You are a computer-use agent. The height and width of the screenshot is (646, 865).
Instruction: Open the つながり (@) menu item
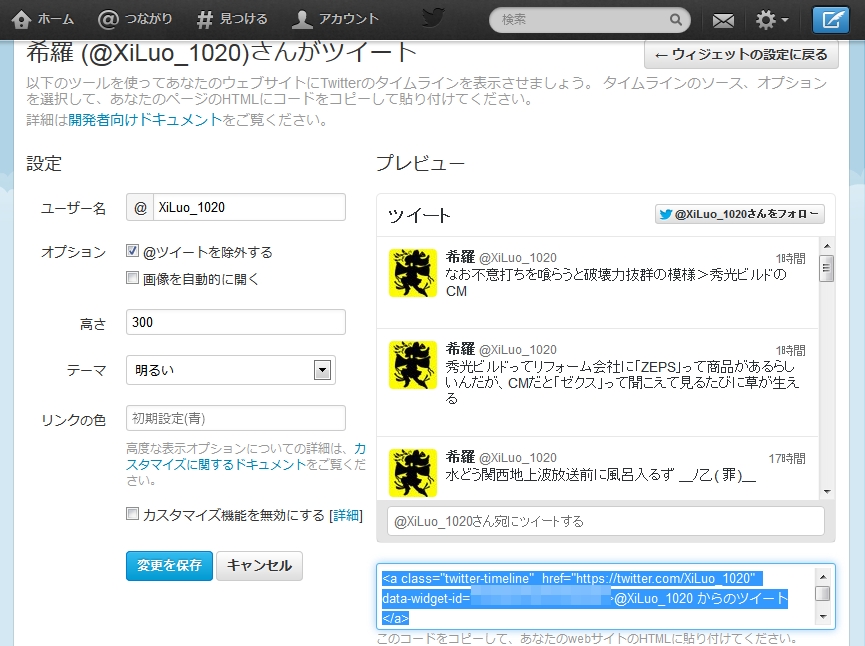click(135, 19)
